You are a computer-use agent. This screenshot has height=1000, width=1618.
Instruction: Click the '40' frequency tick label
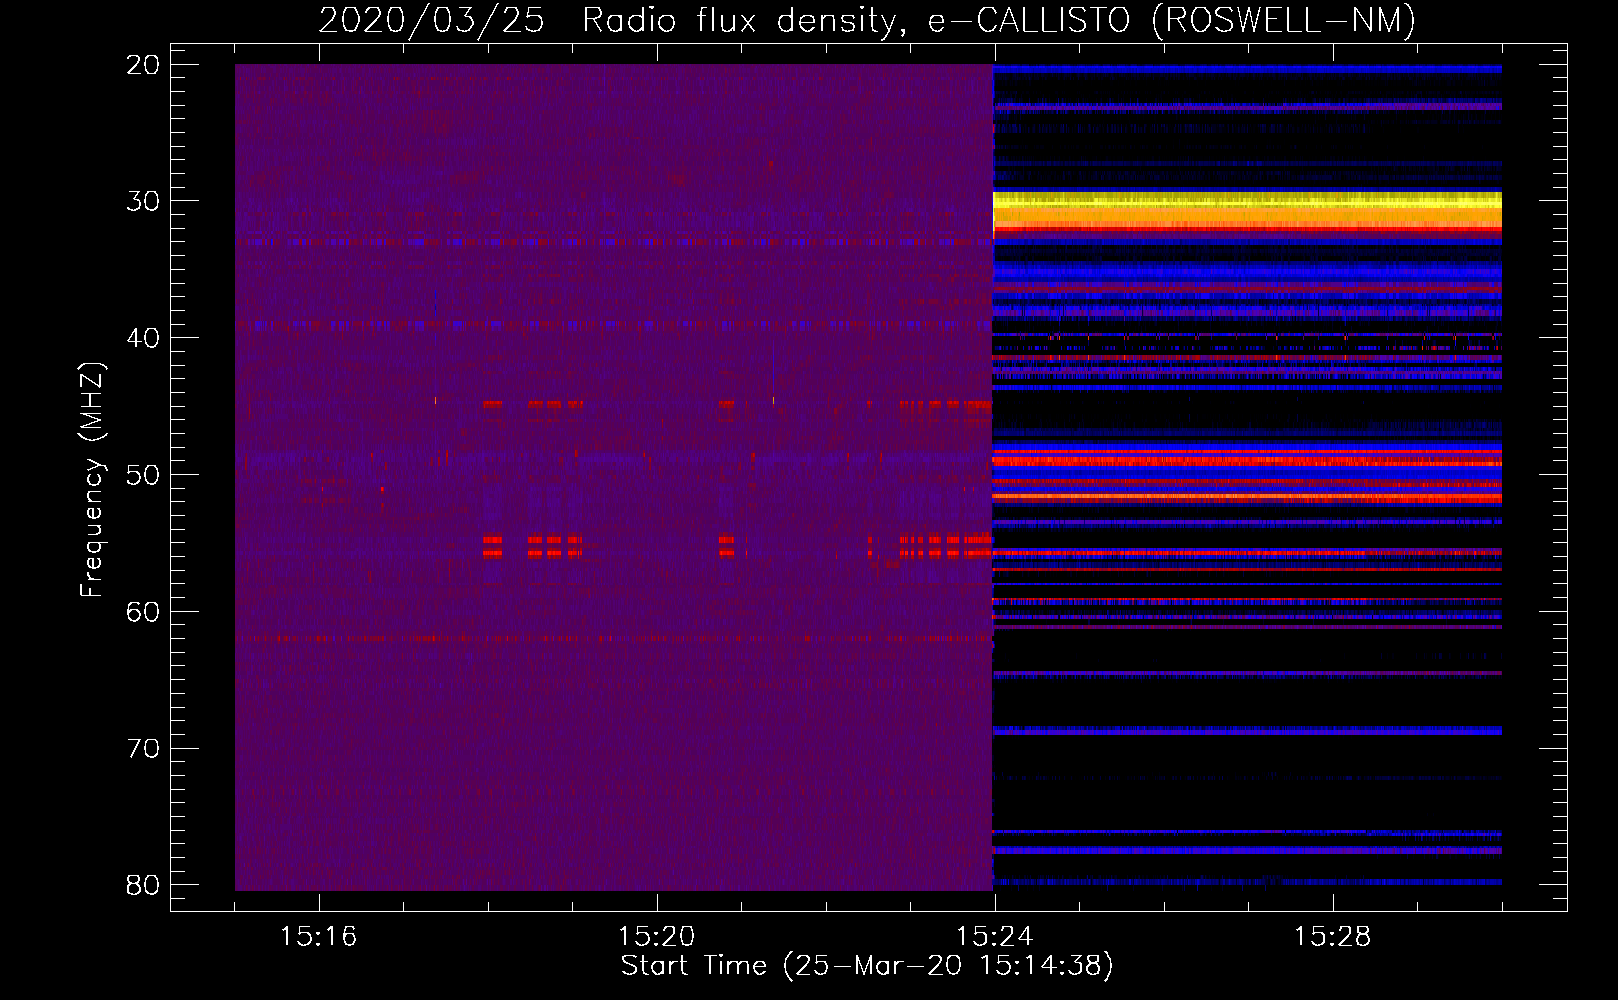(142, 338)
